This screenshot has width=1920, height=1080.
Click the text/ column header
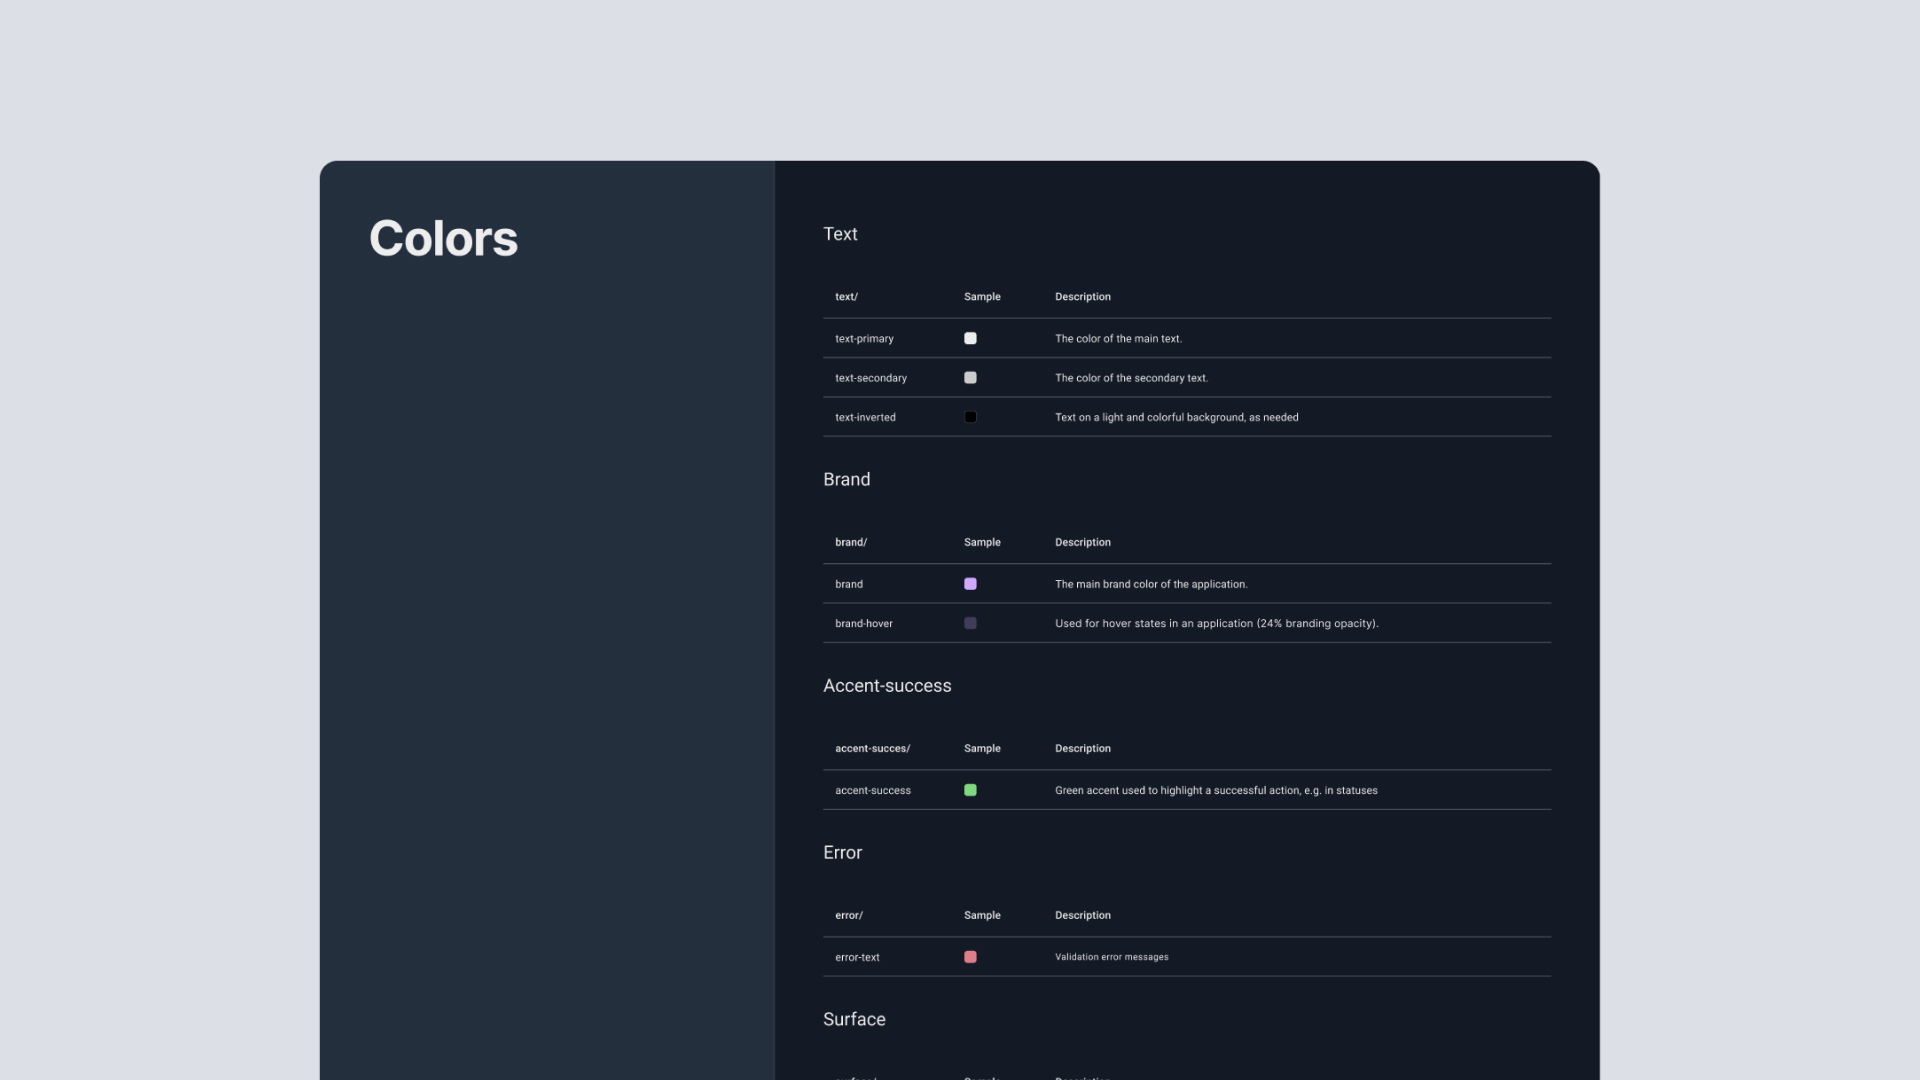click(x=847, y=296)
